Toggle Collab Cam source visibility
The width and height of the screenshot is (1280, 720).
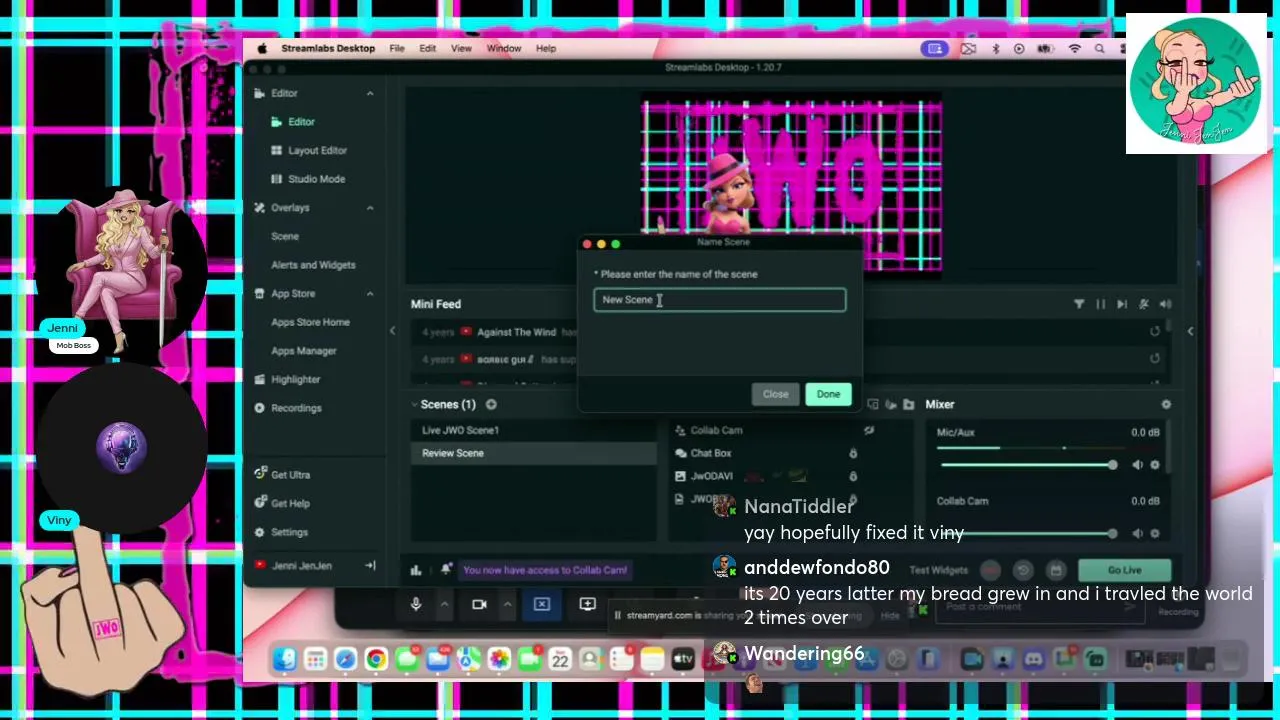coord(869,430)
